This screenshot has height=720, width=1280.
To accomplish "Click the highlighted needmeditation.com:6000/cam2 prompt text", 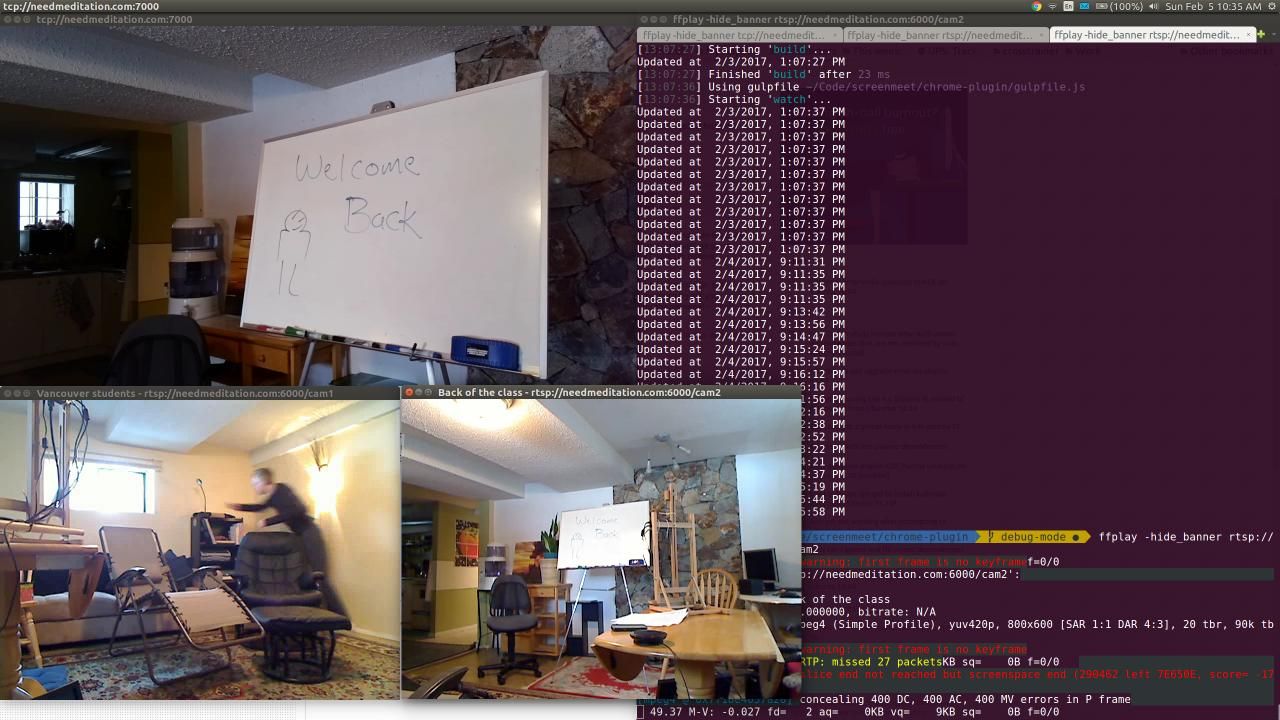I will pos(910,574).
